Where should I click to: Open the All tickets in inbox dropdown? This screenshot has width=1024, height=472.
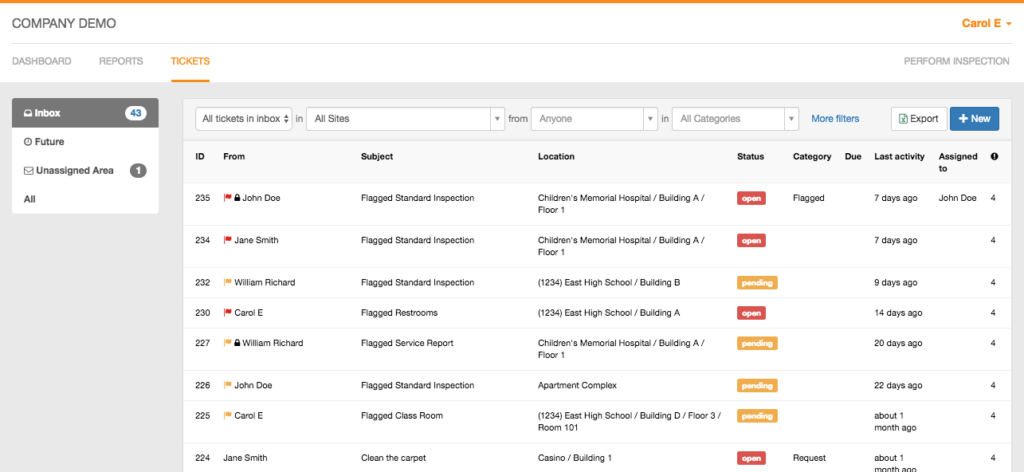244,119
